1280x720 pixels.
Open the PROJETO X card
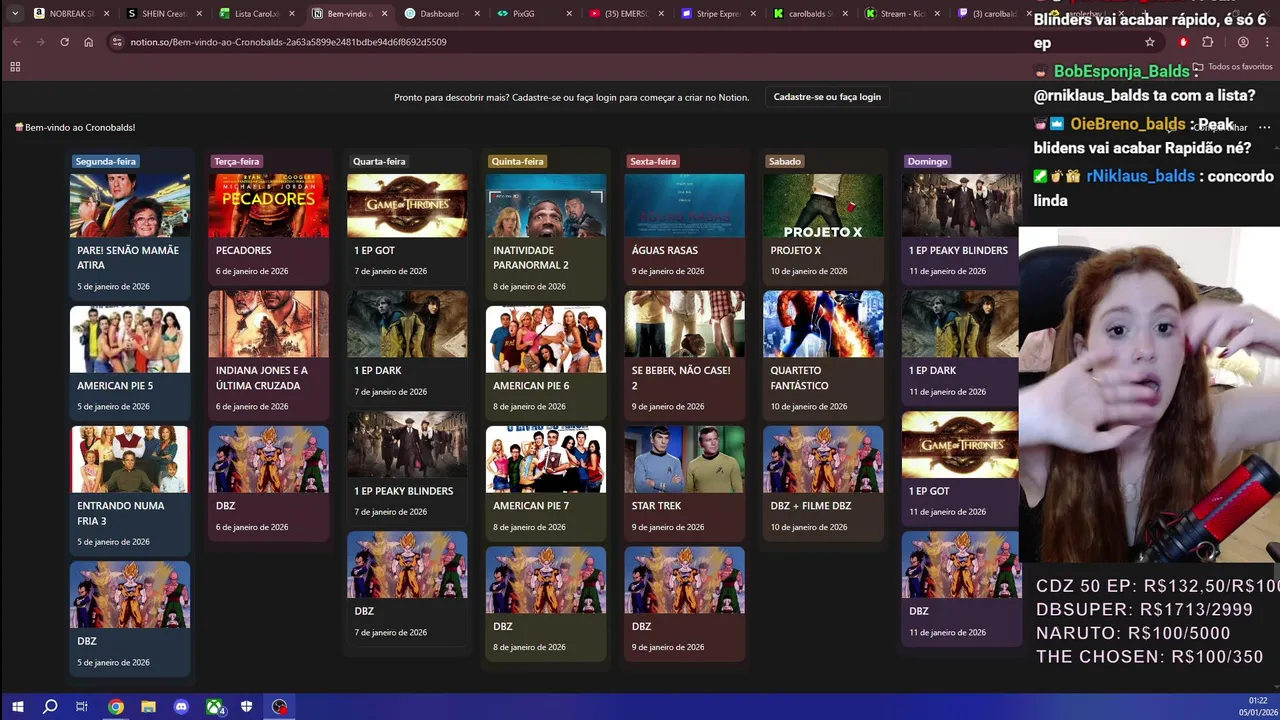point(823,228)
